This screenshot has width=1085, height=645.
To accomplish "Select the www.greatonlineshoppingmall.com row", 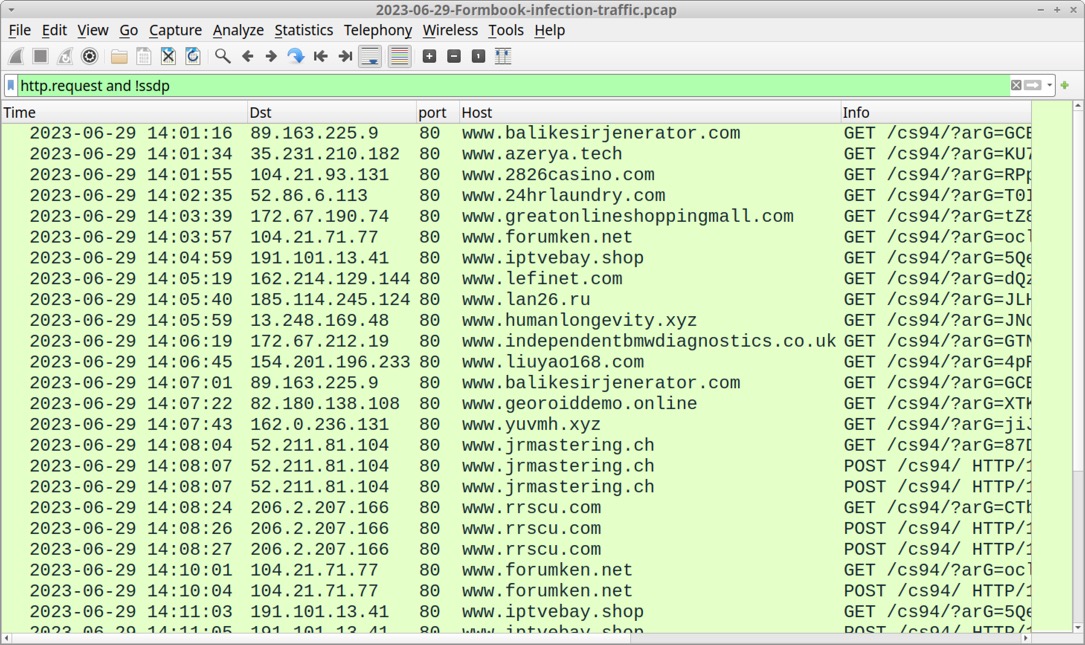I will pyautogui.click(x=516, y=216).
